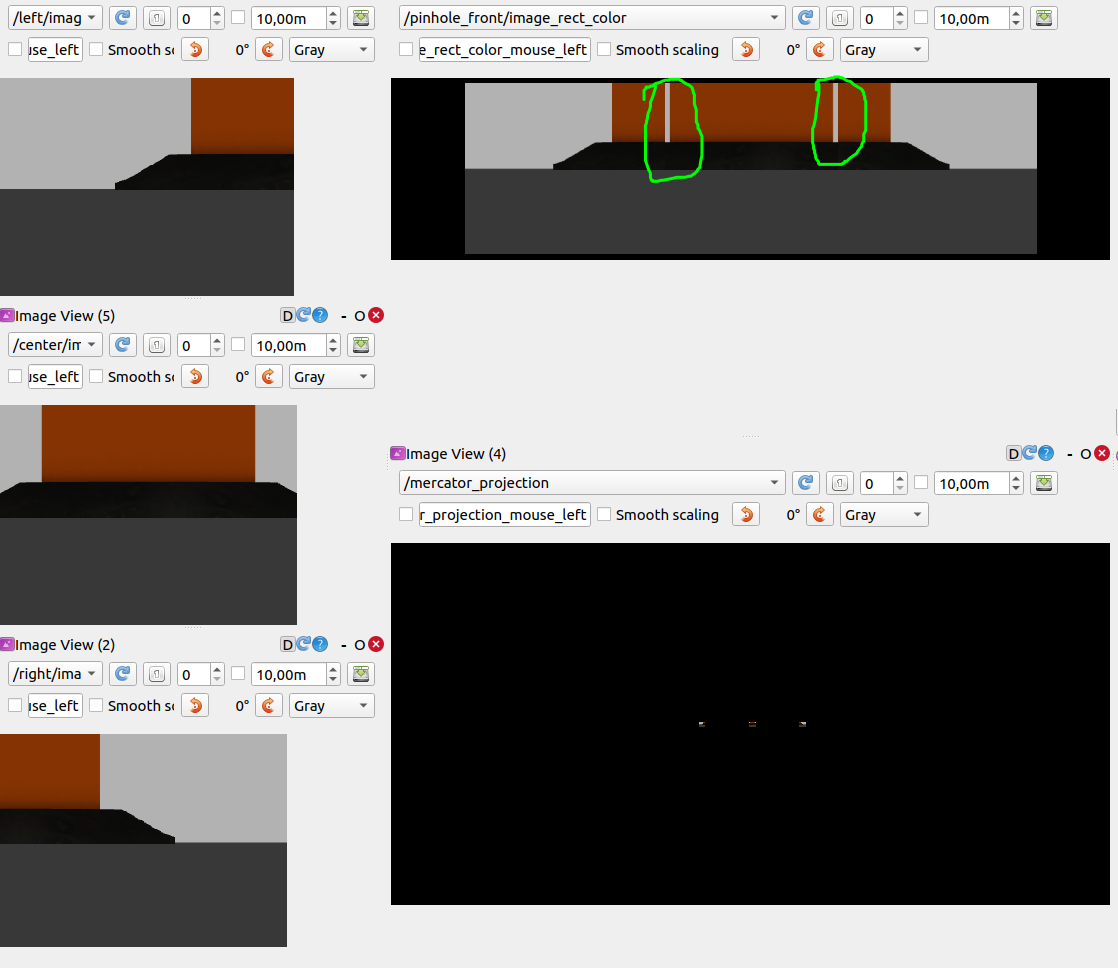The height and width of the screenshot is (968, 1118).
Task: Enable Smooth scaling for the pinhole_front image
Action: point(604,49)
